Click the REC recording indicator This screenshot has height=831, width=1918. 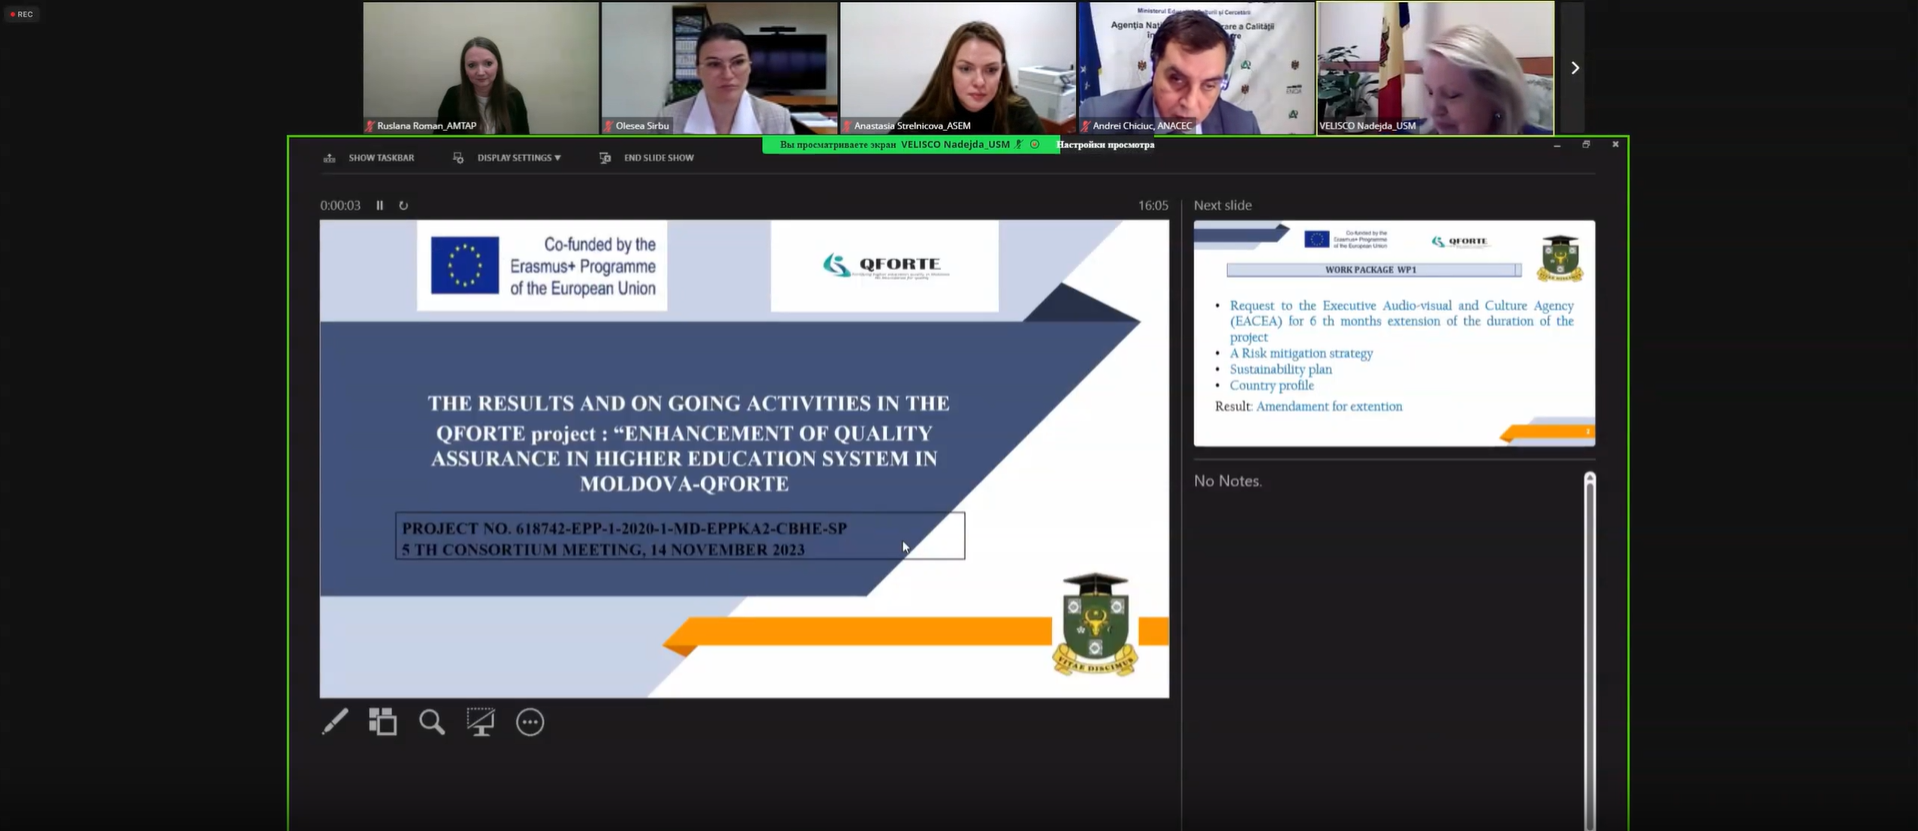(21, 14)
